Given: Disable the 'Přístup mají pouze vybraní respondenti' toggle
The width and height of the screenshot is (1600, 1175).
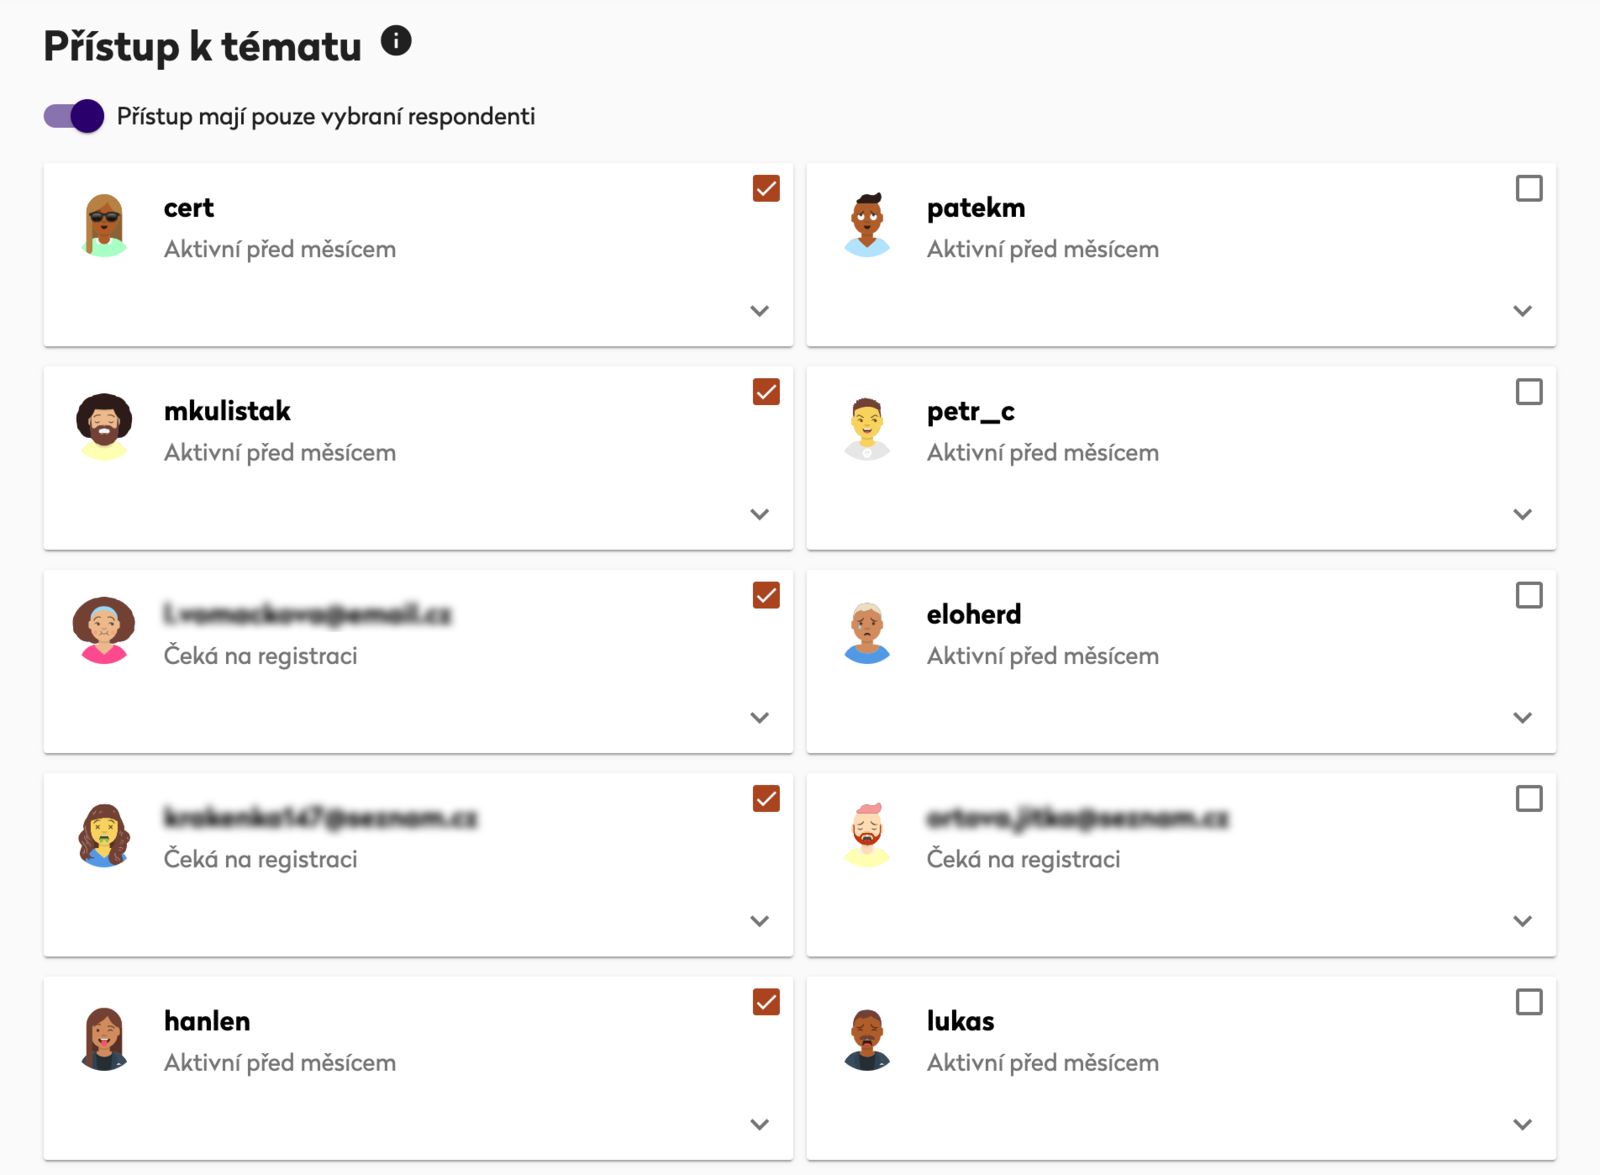Looking at the screenshot, I should pos(74,116).
